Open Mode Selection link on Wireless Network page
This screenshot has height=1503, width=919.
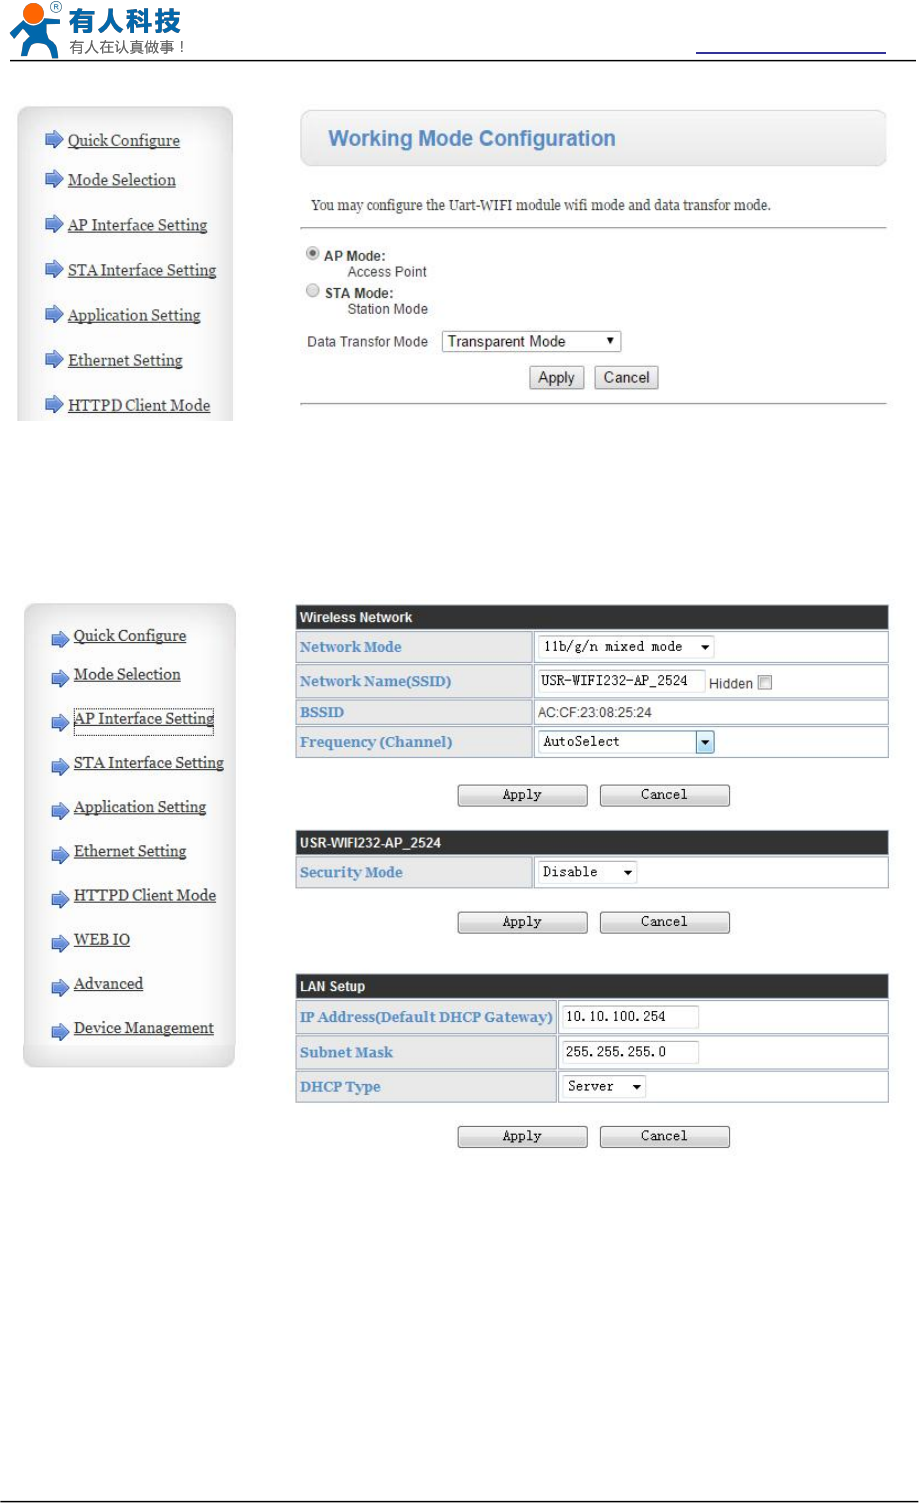point(127,674)
